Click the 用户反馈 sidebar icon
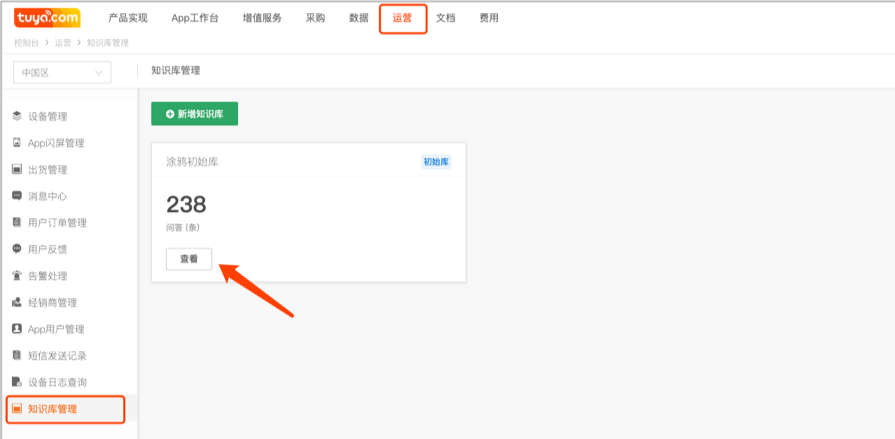The width and height of the screenshot is (895, 439). pyautogui.click(x=17, y=249)
